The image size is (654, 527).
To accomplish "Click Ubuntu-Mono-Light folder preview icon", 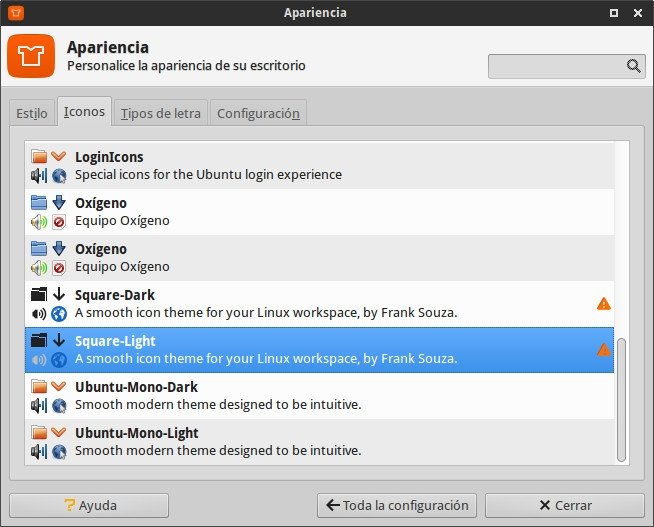I will 39,432.
